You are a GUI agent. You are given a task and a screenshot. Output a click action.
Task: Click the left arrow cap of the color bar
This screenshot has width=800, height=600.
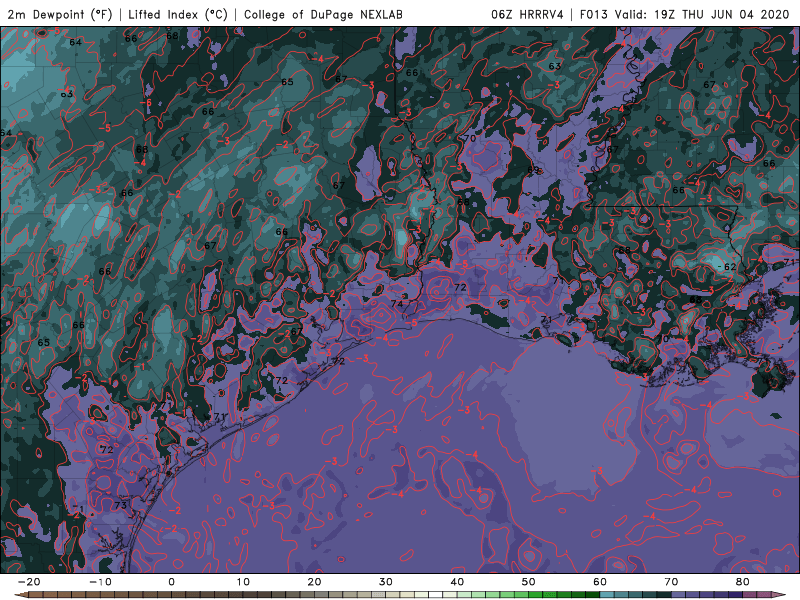tap(21, 594)
